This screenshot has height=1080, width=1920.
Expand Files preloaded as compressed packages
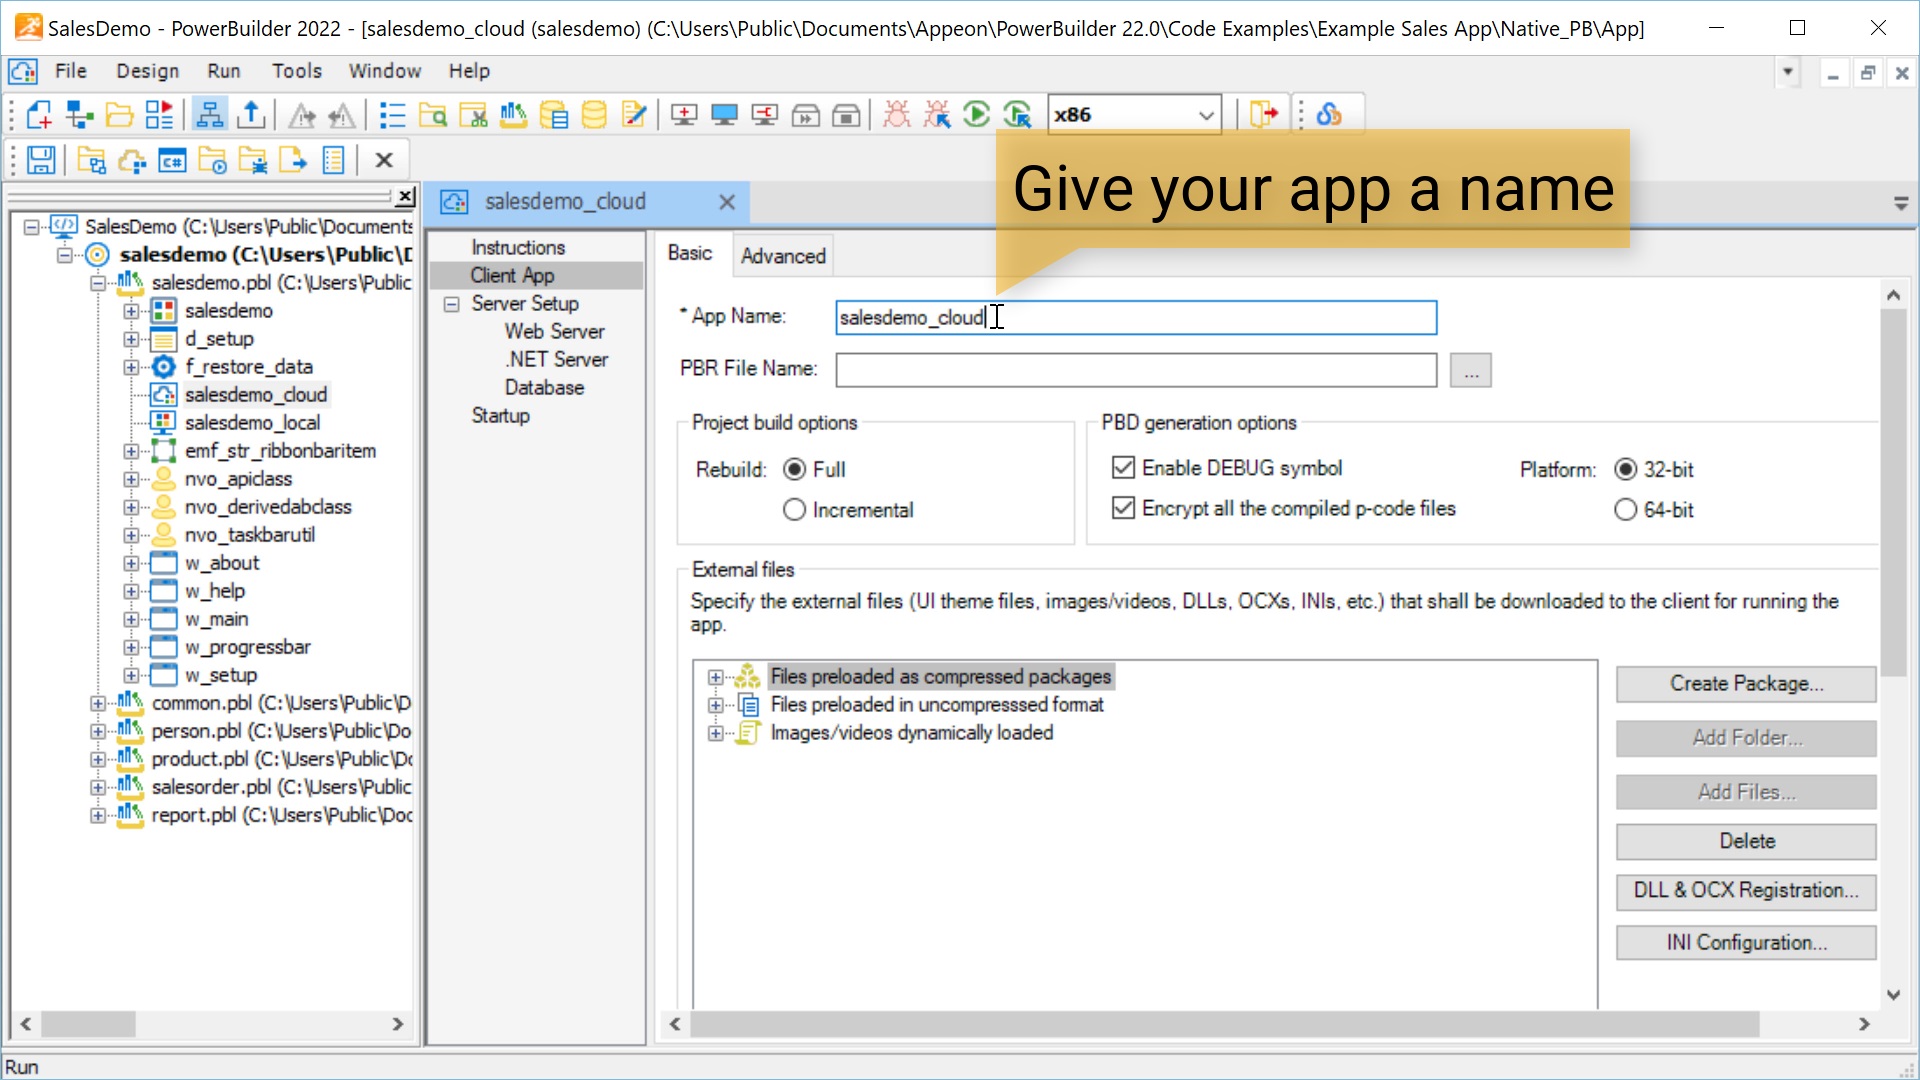pyautogui.click(x=715, y=677)
